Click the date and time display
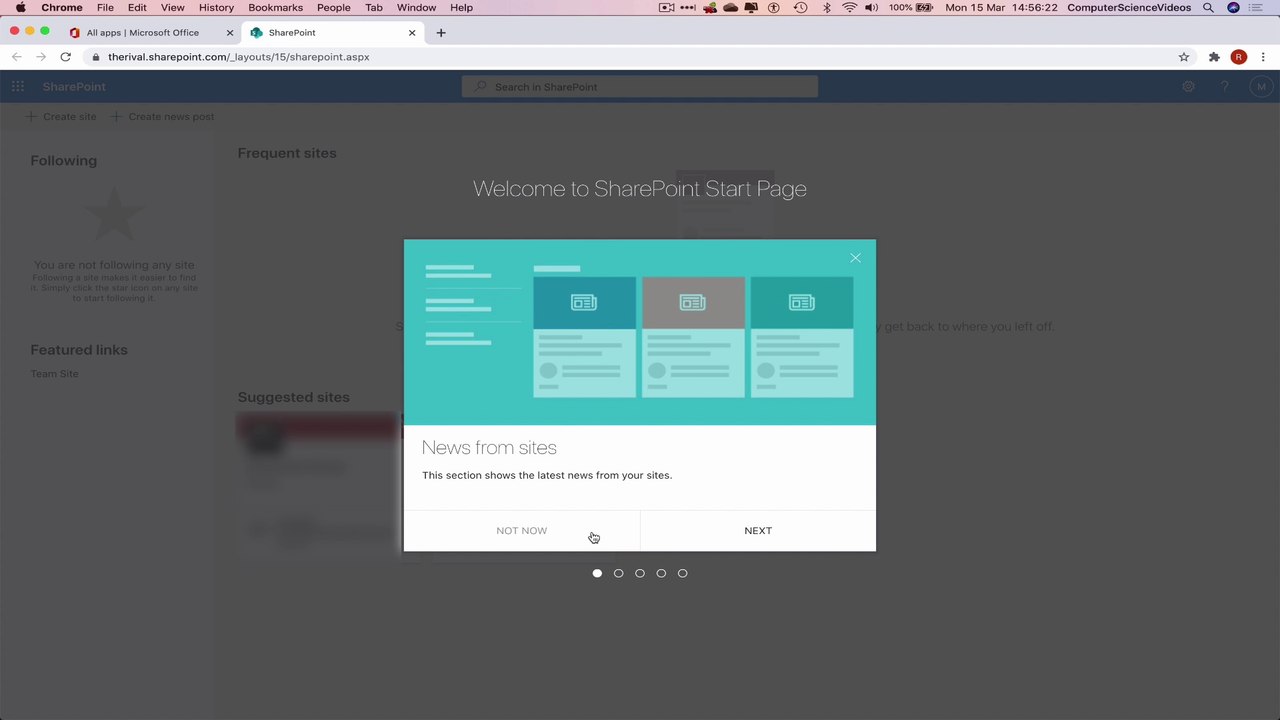1280x720 pixels. pos(1001,7)
